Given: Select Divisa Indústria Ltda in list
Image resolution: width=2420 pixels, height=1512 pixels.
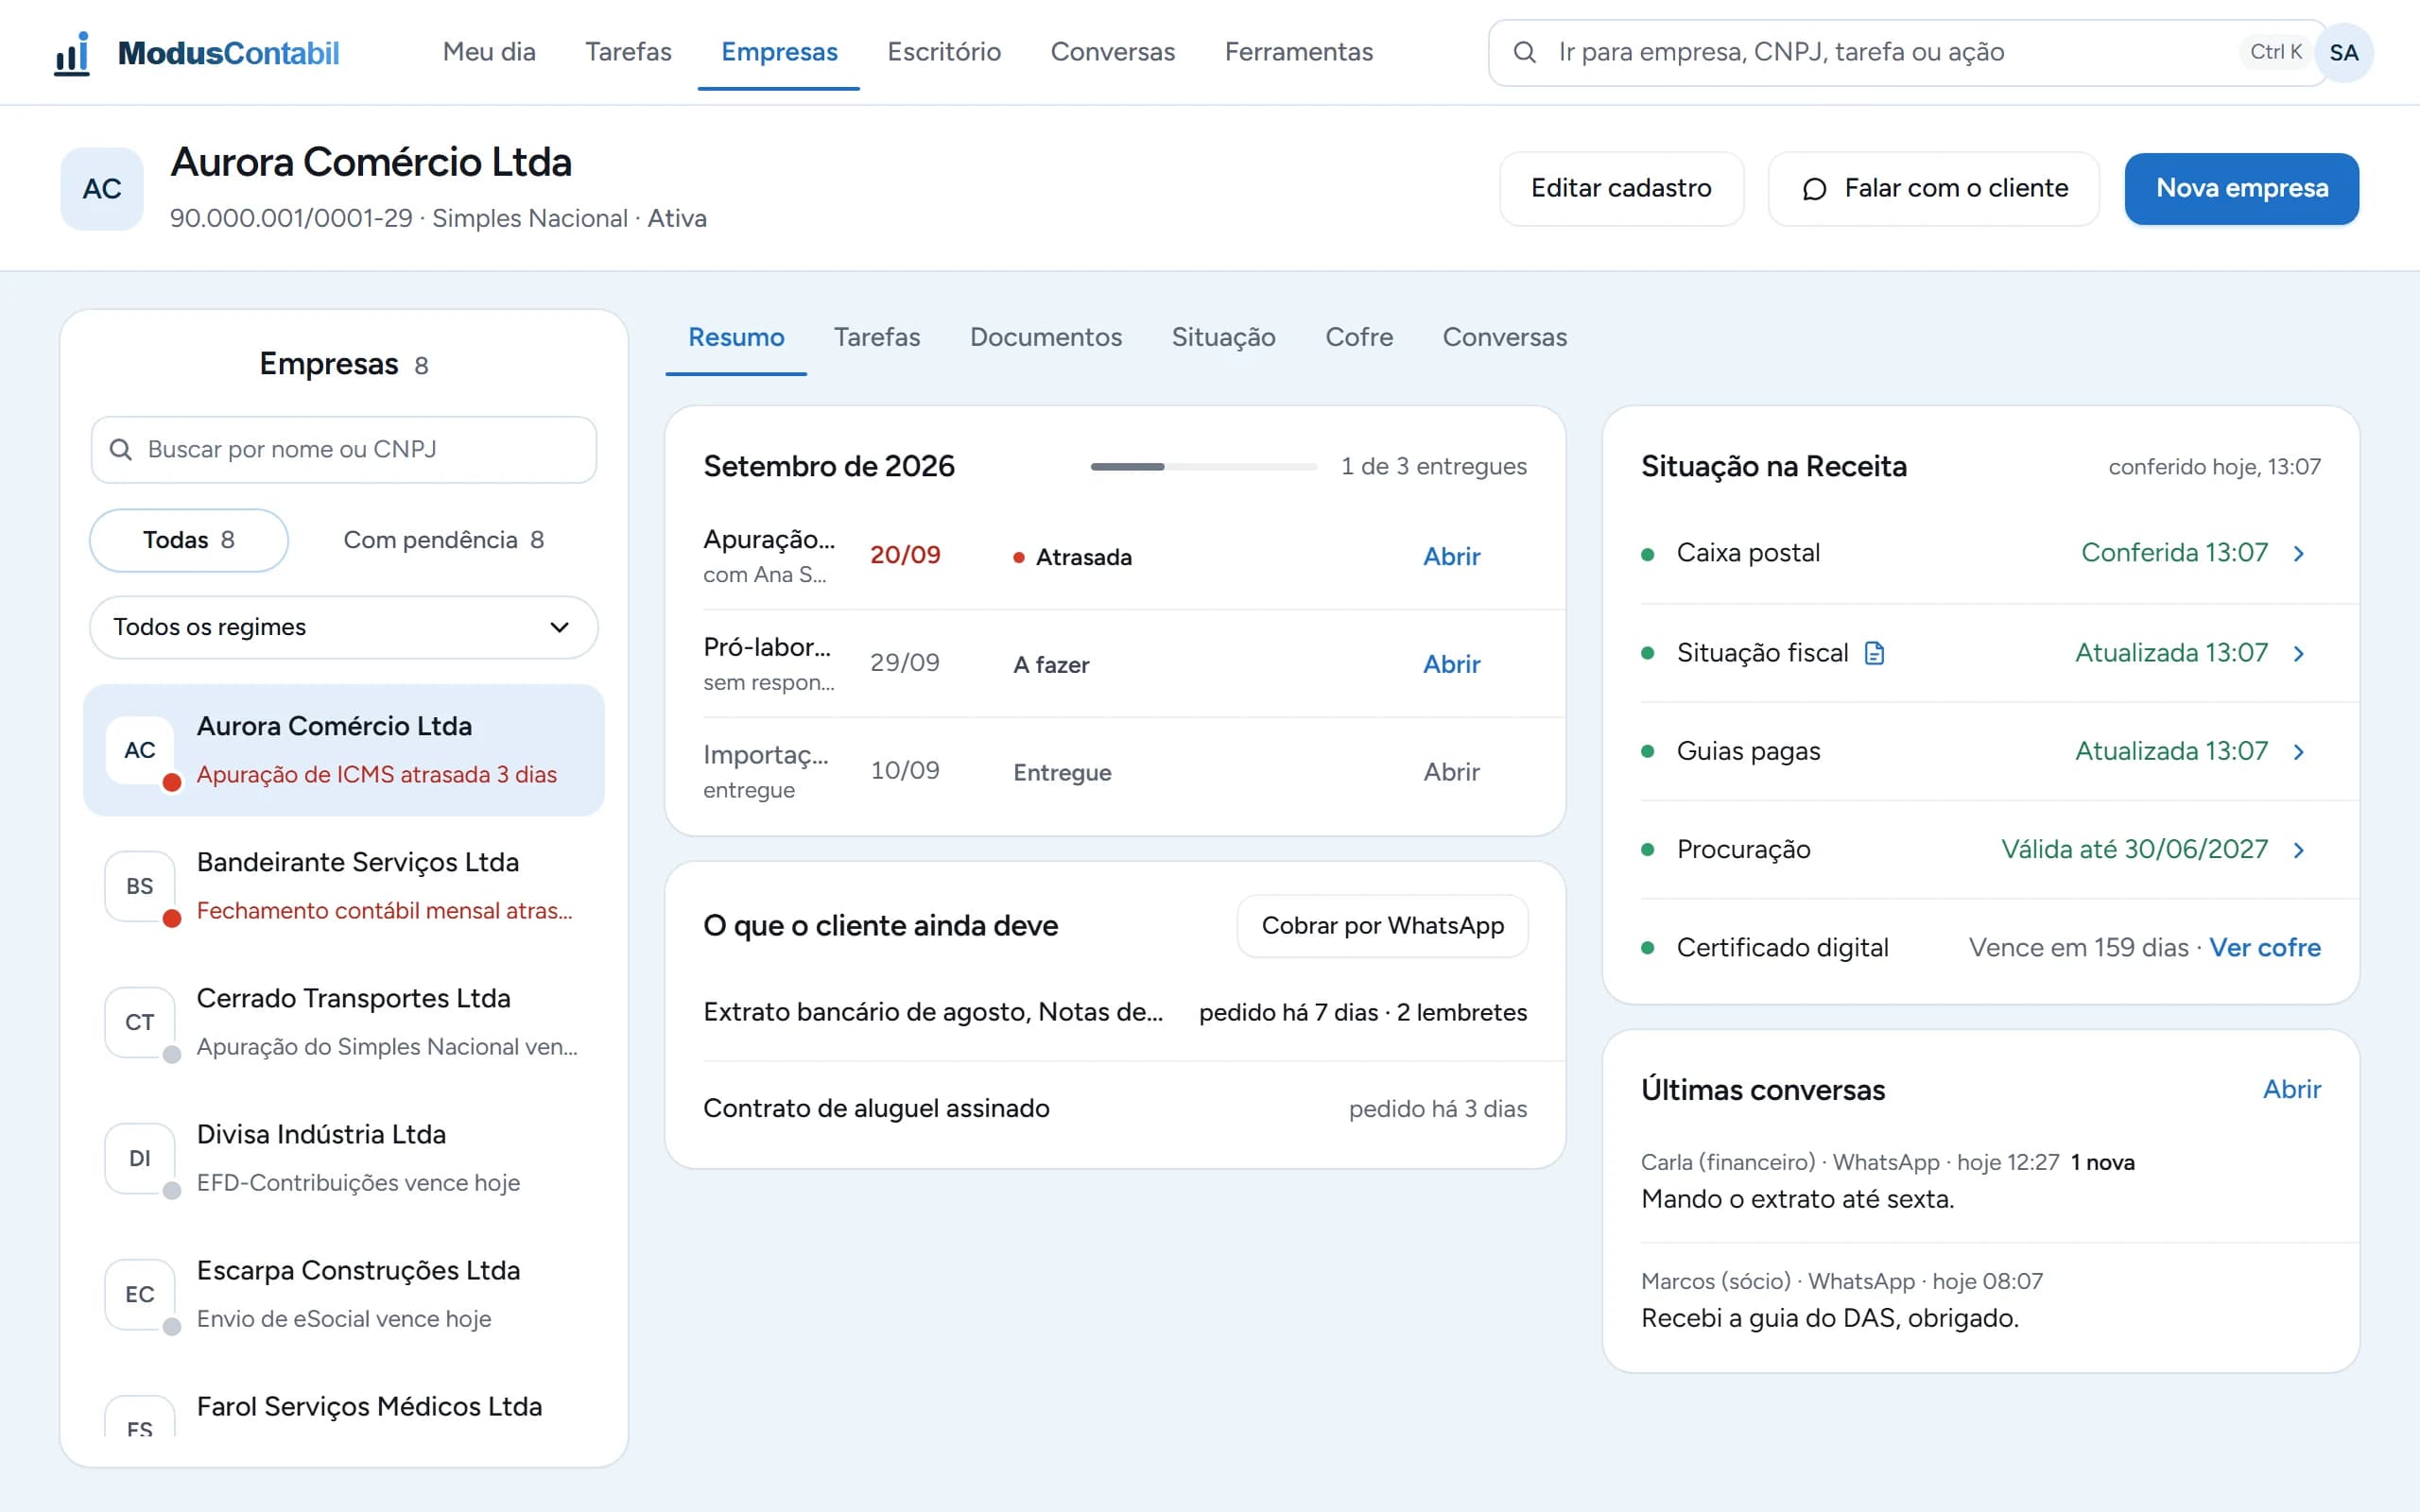Looking at the screenshot, I should pyautogui.click(x=344, y=1158).
